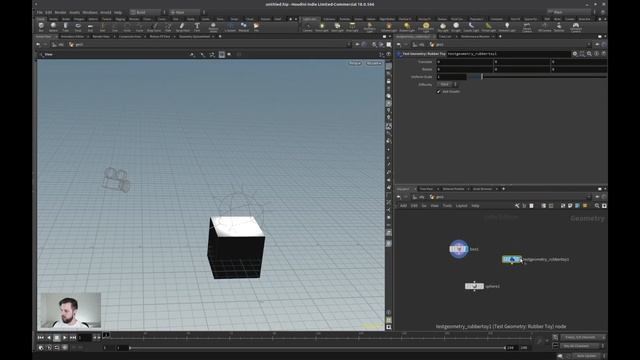Open parameter pane gear settings menu

point(575,53)
